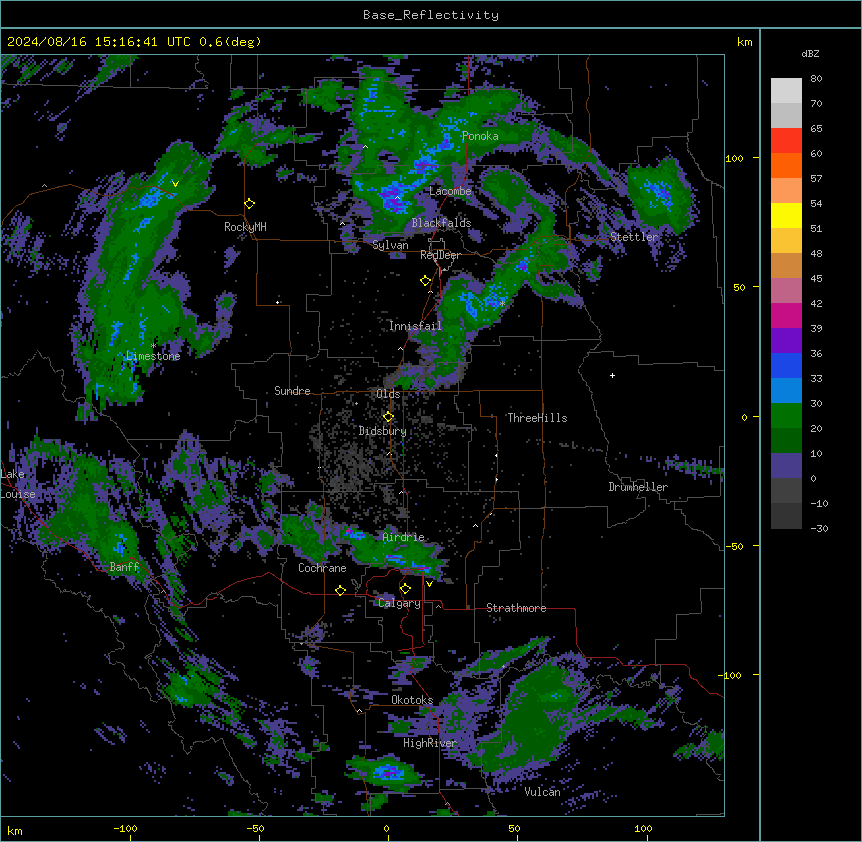The width and height of the screenshot is (862, 842).
Task: Click the -100 tick label on bottom axis
Action: click(125, 828)
